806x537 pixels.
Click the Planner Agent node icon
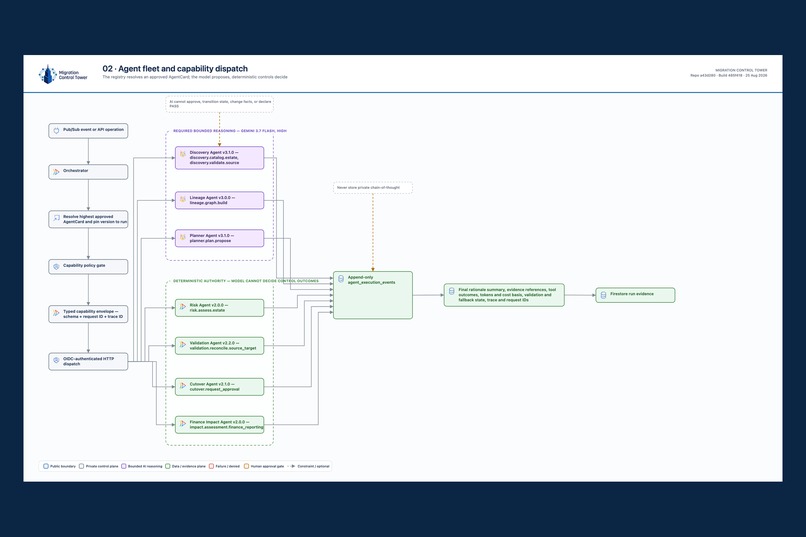tap(182, 237)
